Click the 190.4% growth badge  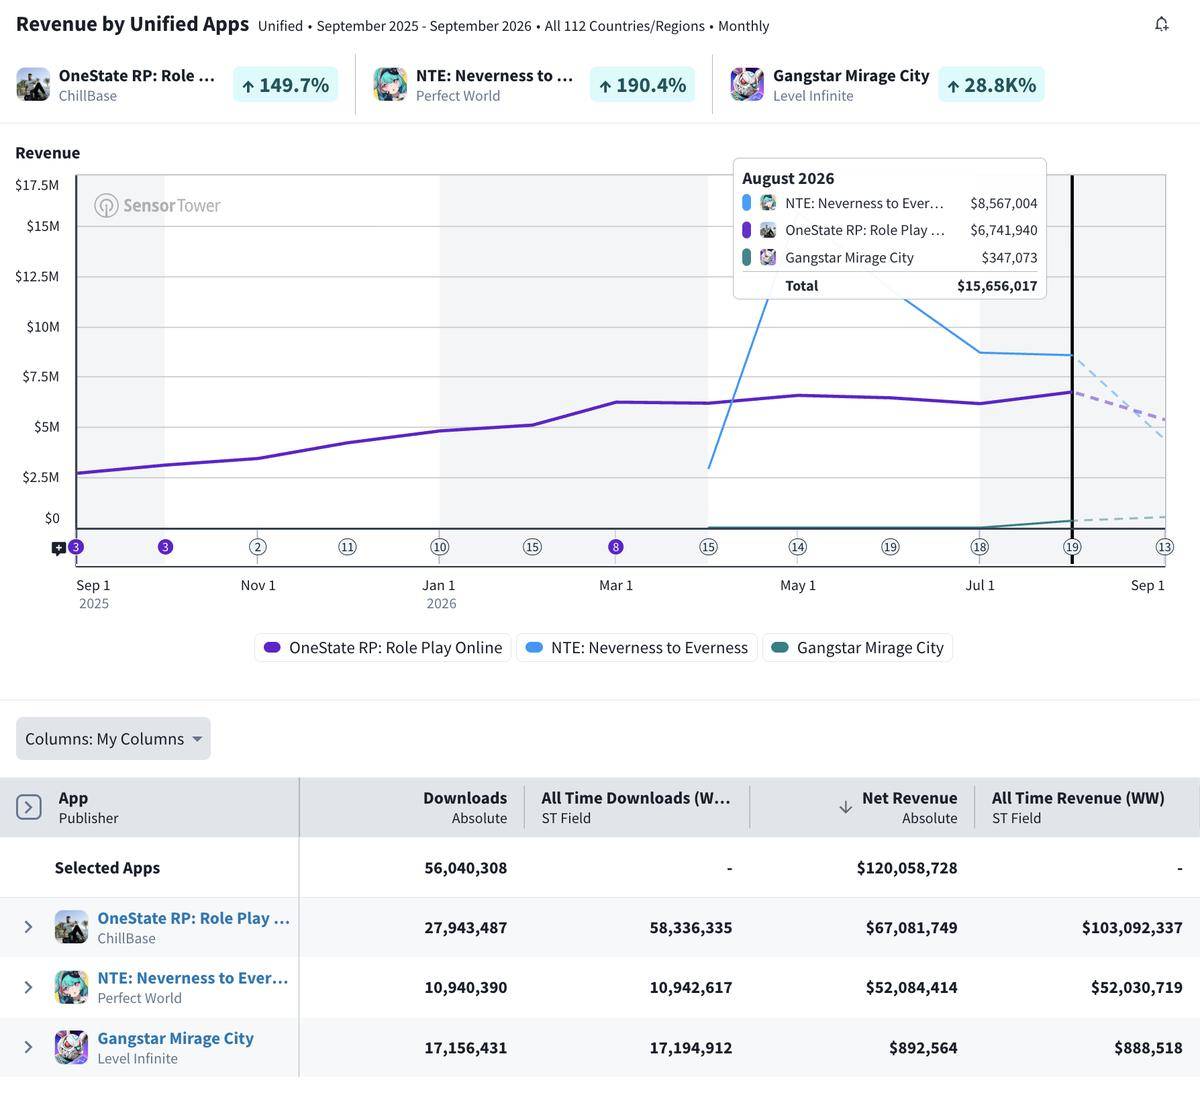[x=642, y=85]
